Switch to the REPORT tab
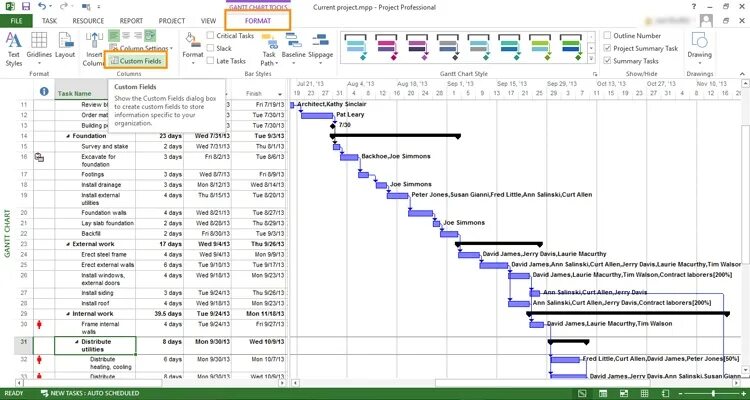Screen dimensions: 750x400 point(131,21)
